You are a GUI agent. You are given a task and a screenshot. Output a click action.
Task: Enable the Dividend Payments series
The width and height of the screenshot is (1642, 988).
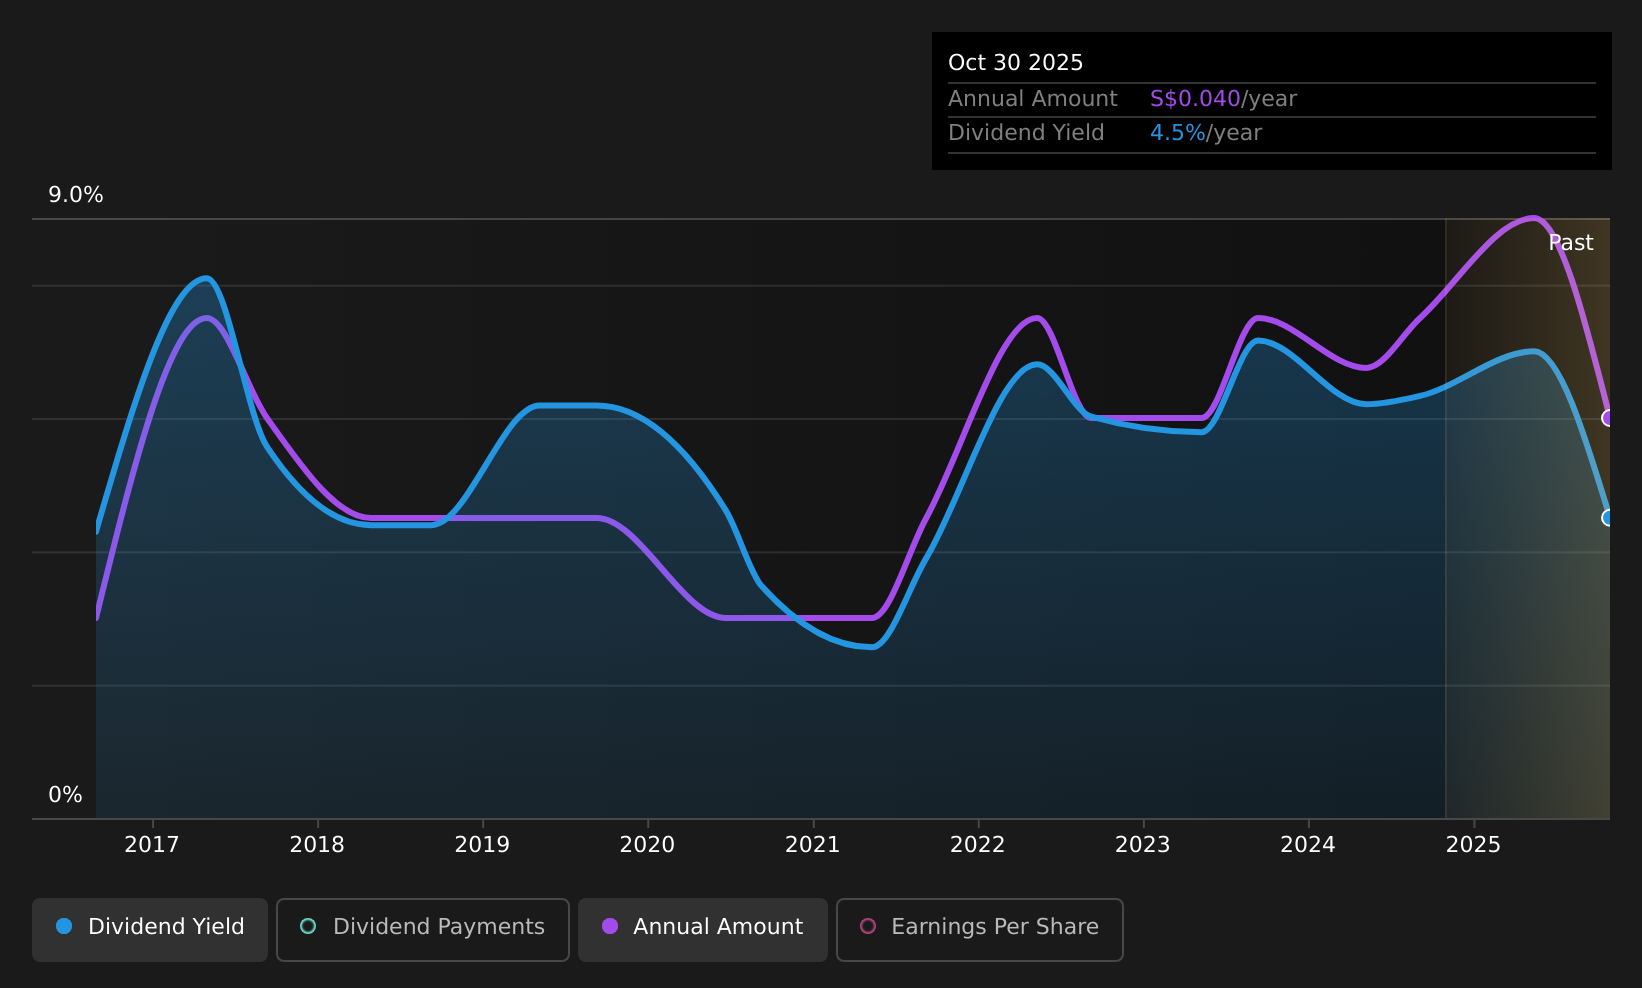coord(423,929)
